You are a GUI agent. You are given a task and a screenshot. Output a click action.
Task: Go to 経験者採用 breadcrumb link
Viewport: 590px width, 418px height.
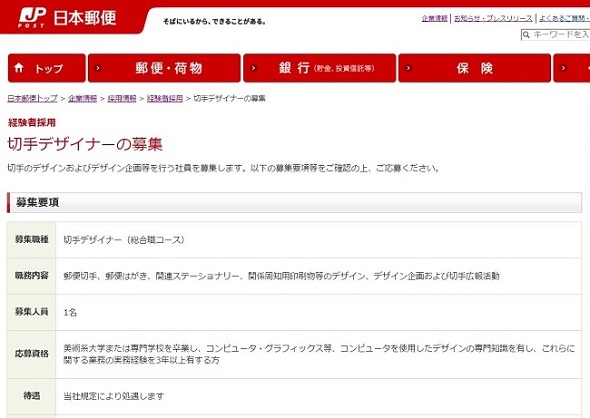coord(165,99)
